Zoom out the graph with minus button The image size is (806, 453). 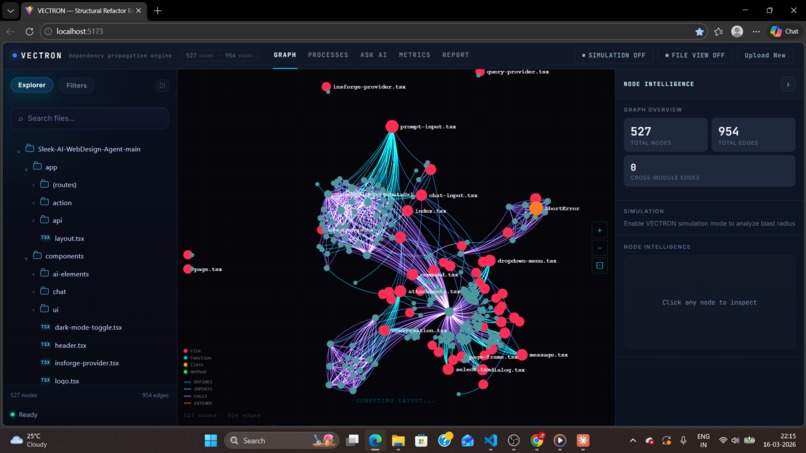[599, 248]
